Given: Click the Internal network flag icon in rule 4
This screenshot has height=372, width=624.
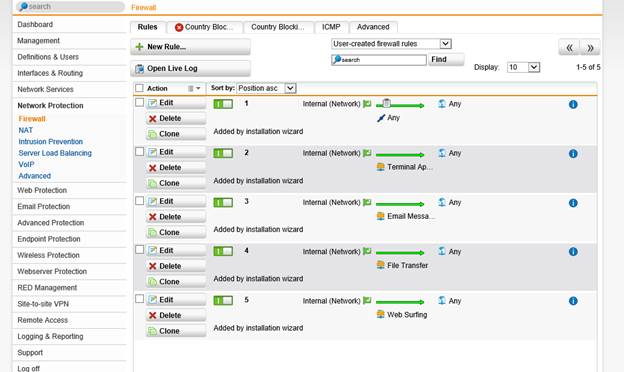Looking at the screenshot, I should [x=367, y=251].
